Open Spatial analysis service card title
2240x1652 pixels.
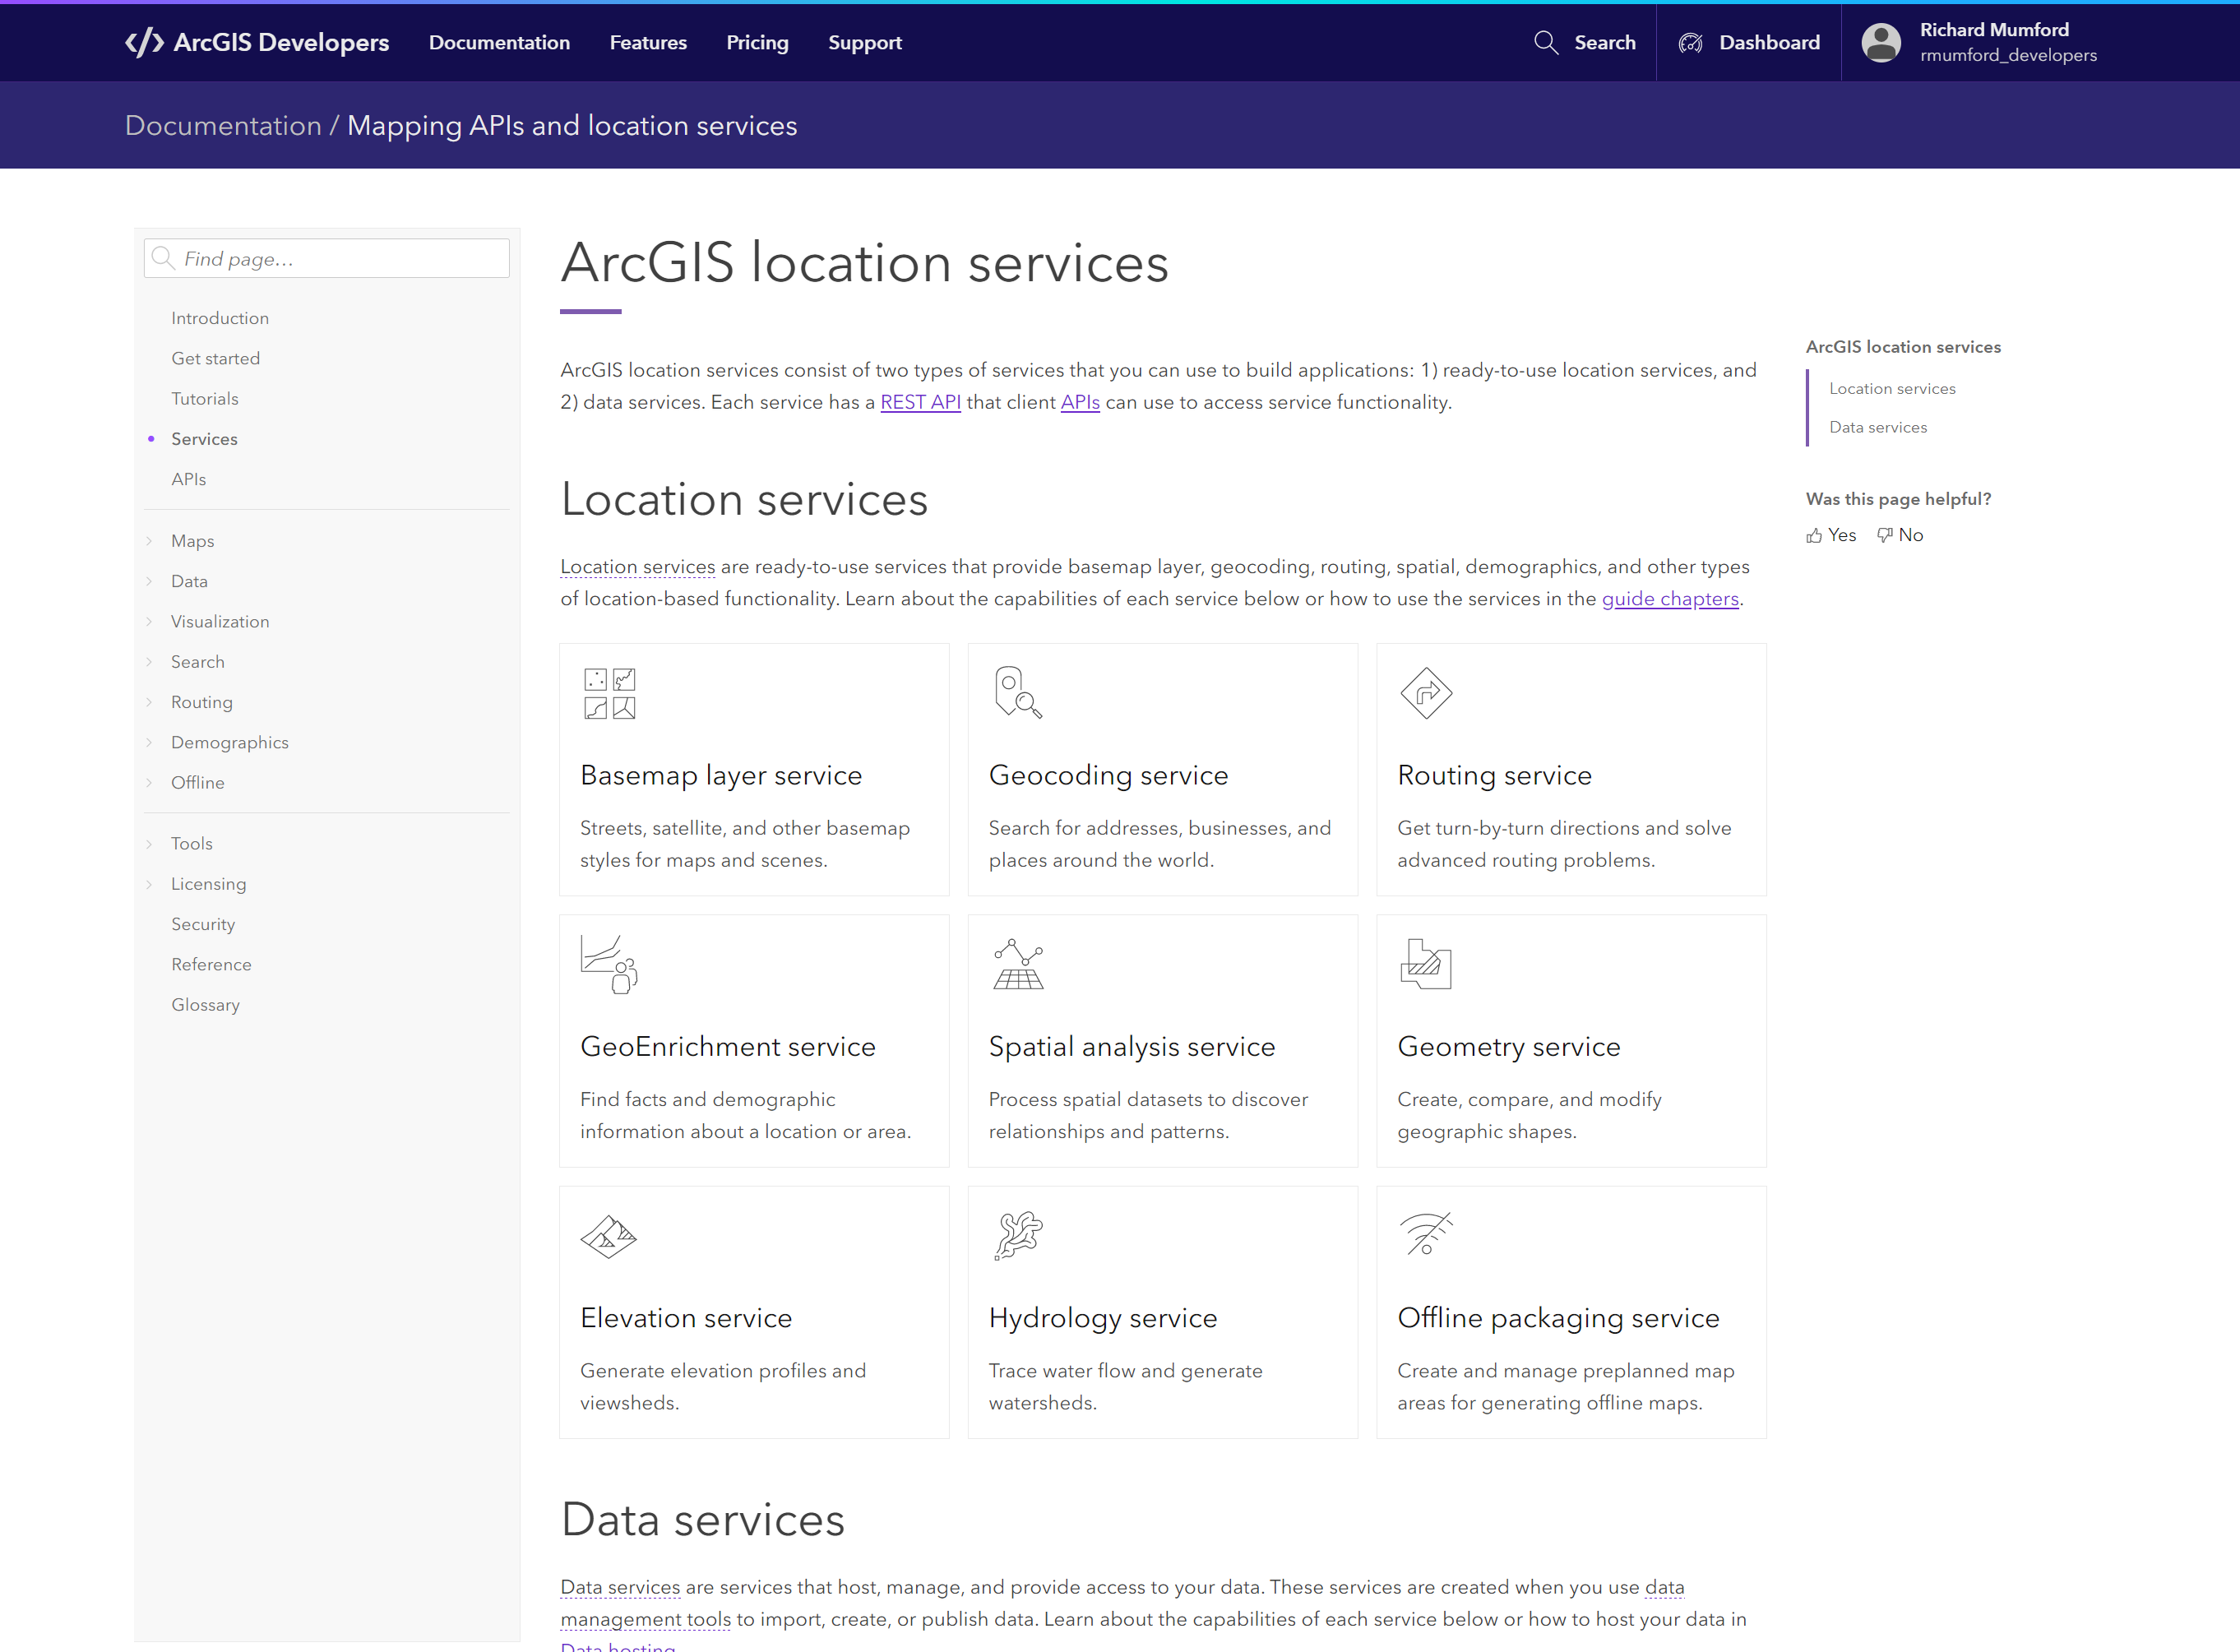[x=1132, y=1046]
